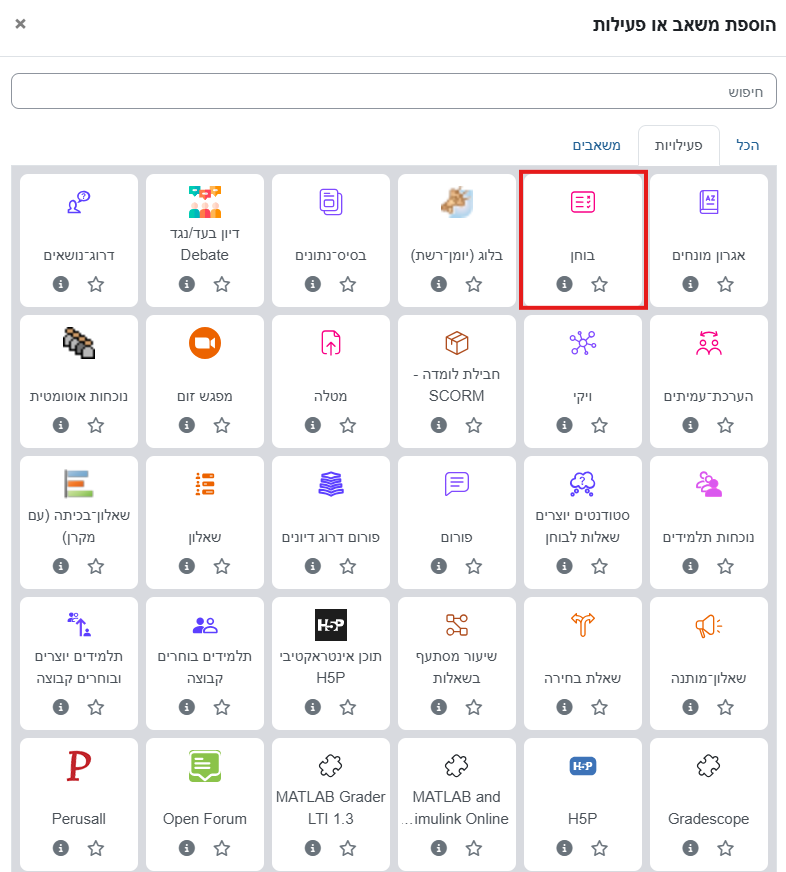Choose the Zoom meeting (מפגש זום) icon
The height and width of the screenshot is (872, 786).
pyautogui.click(x=205, y=343)
